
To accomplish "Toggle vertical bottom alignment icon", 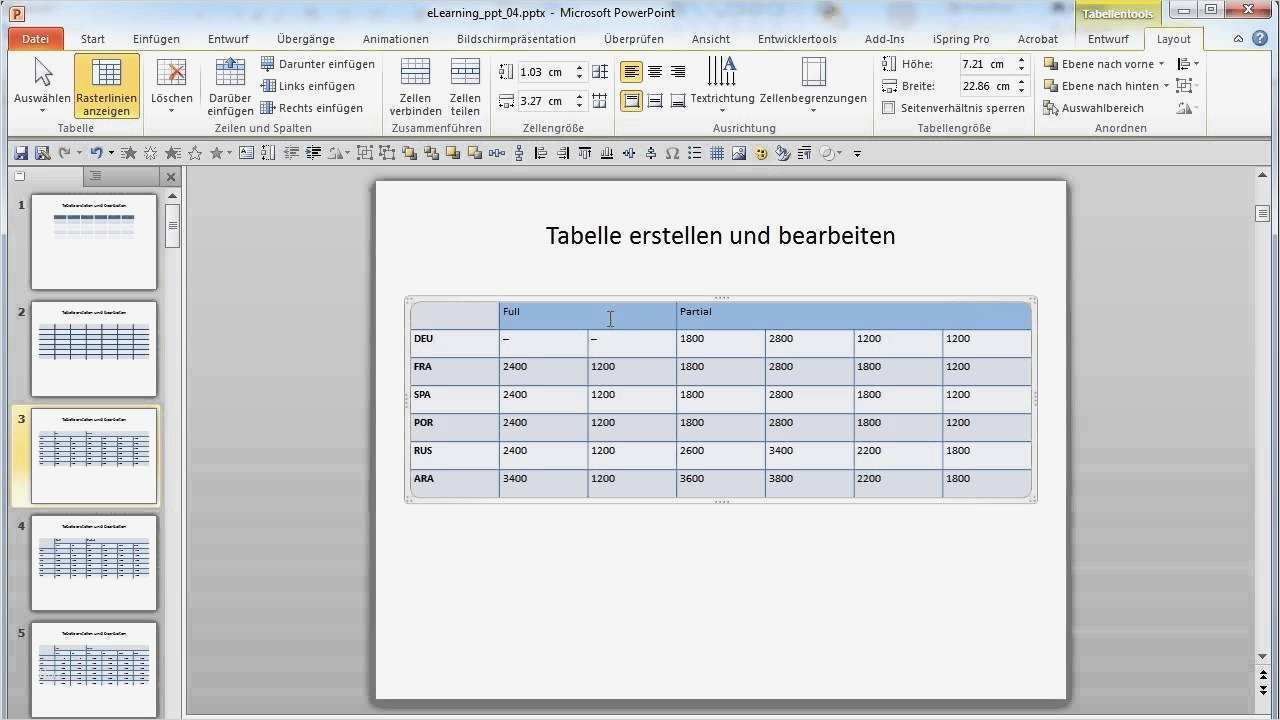I will pyautogui.click(x=678, y=100).
